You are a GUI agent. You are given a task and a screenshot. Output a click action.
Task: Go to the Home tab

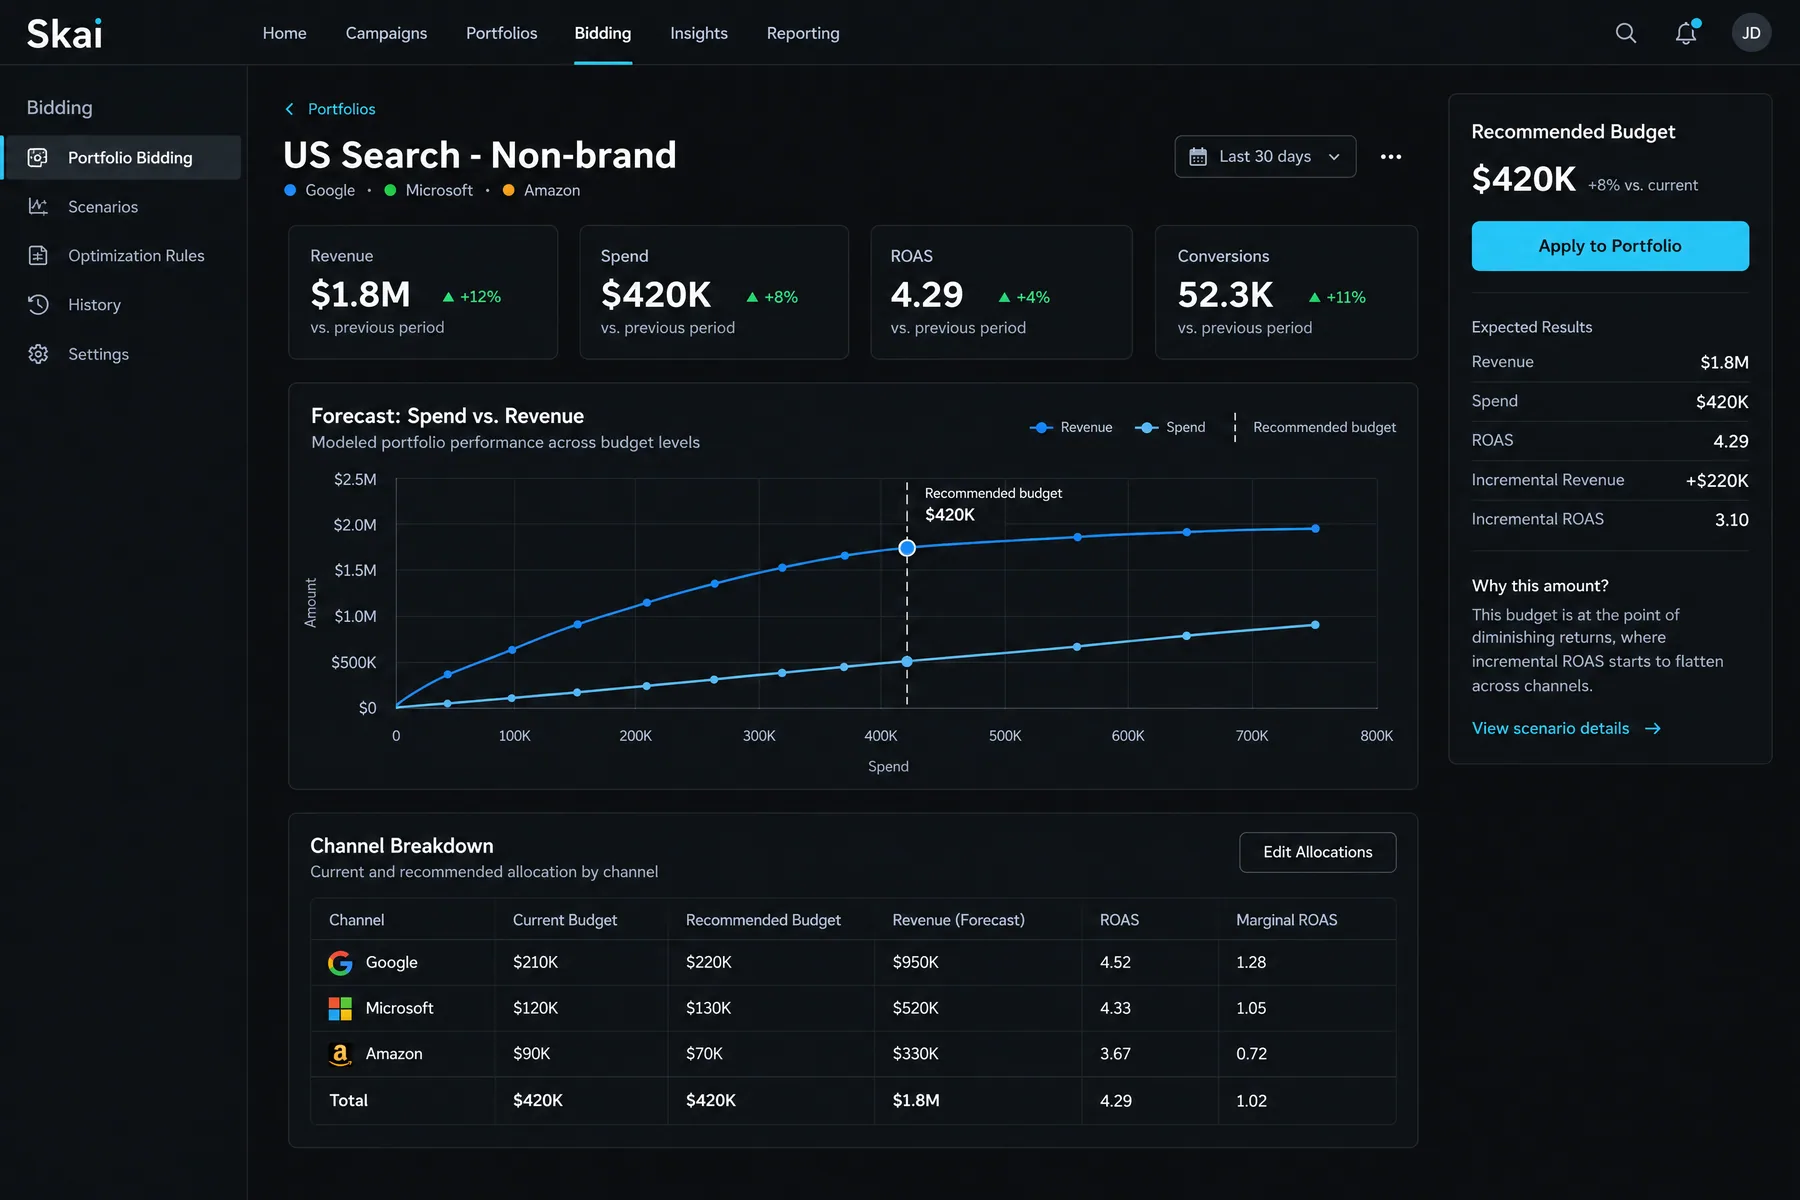tap(284, 33)
